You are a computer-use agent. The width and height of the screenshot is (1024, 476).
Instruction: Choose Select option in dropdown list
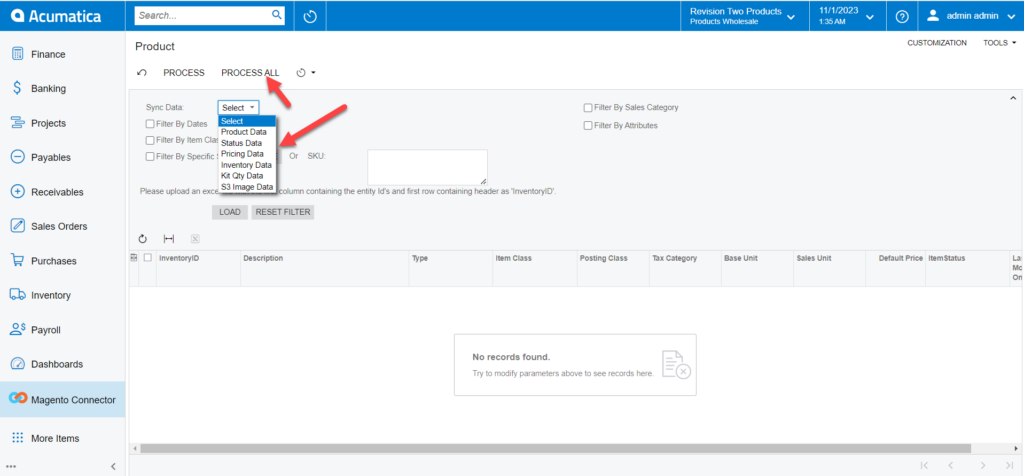point(248,121)
